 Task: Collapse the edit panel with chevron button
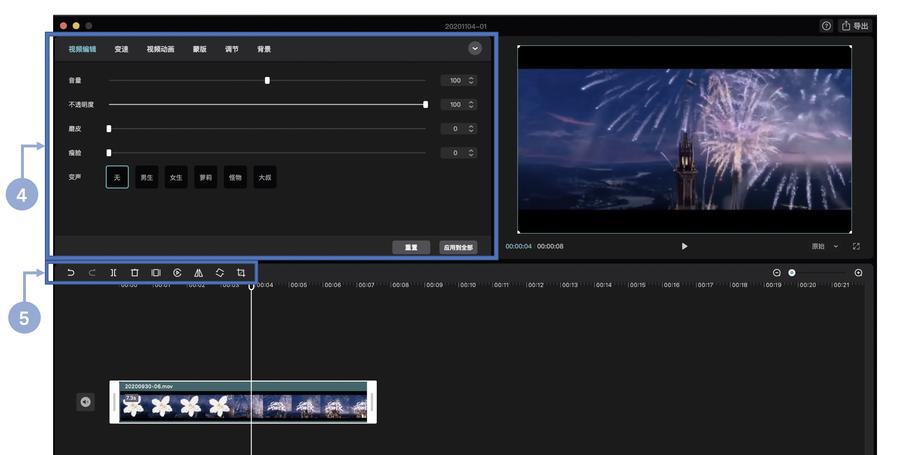(x=475, y=49)
